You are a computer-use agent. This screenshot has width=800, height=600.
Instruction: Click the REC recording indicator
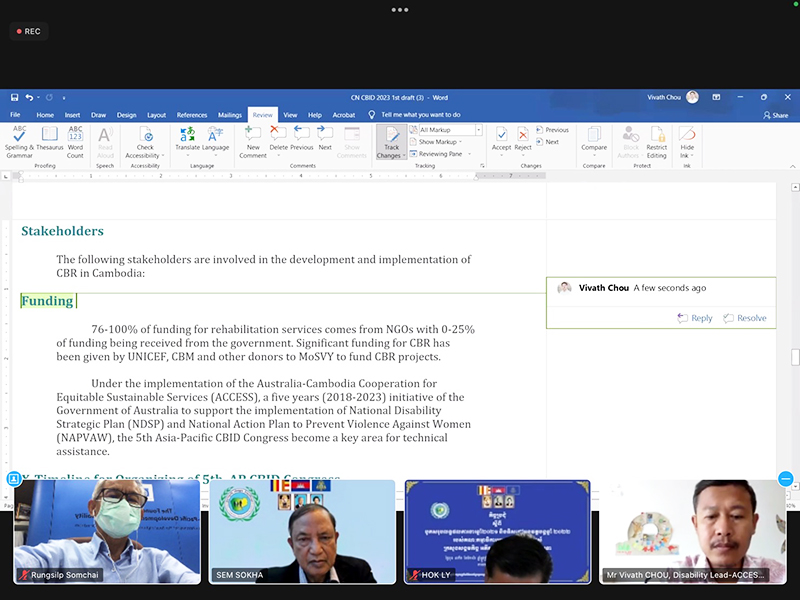click(29, 31)
